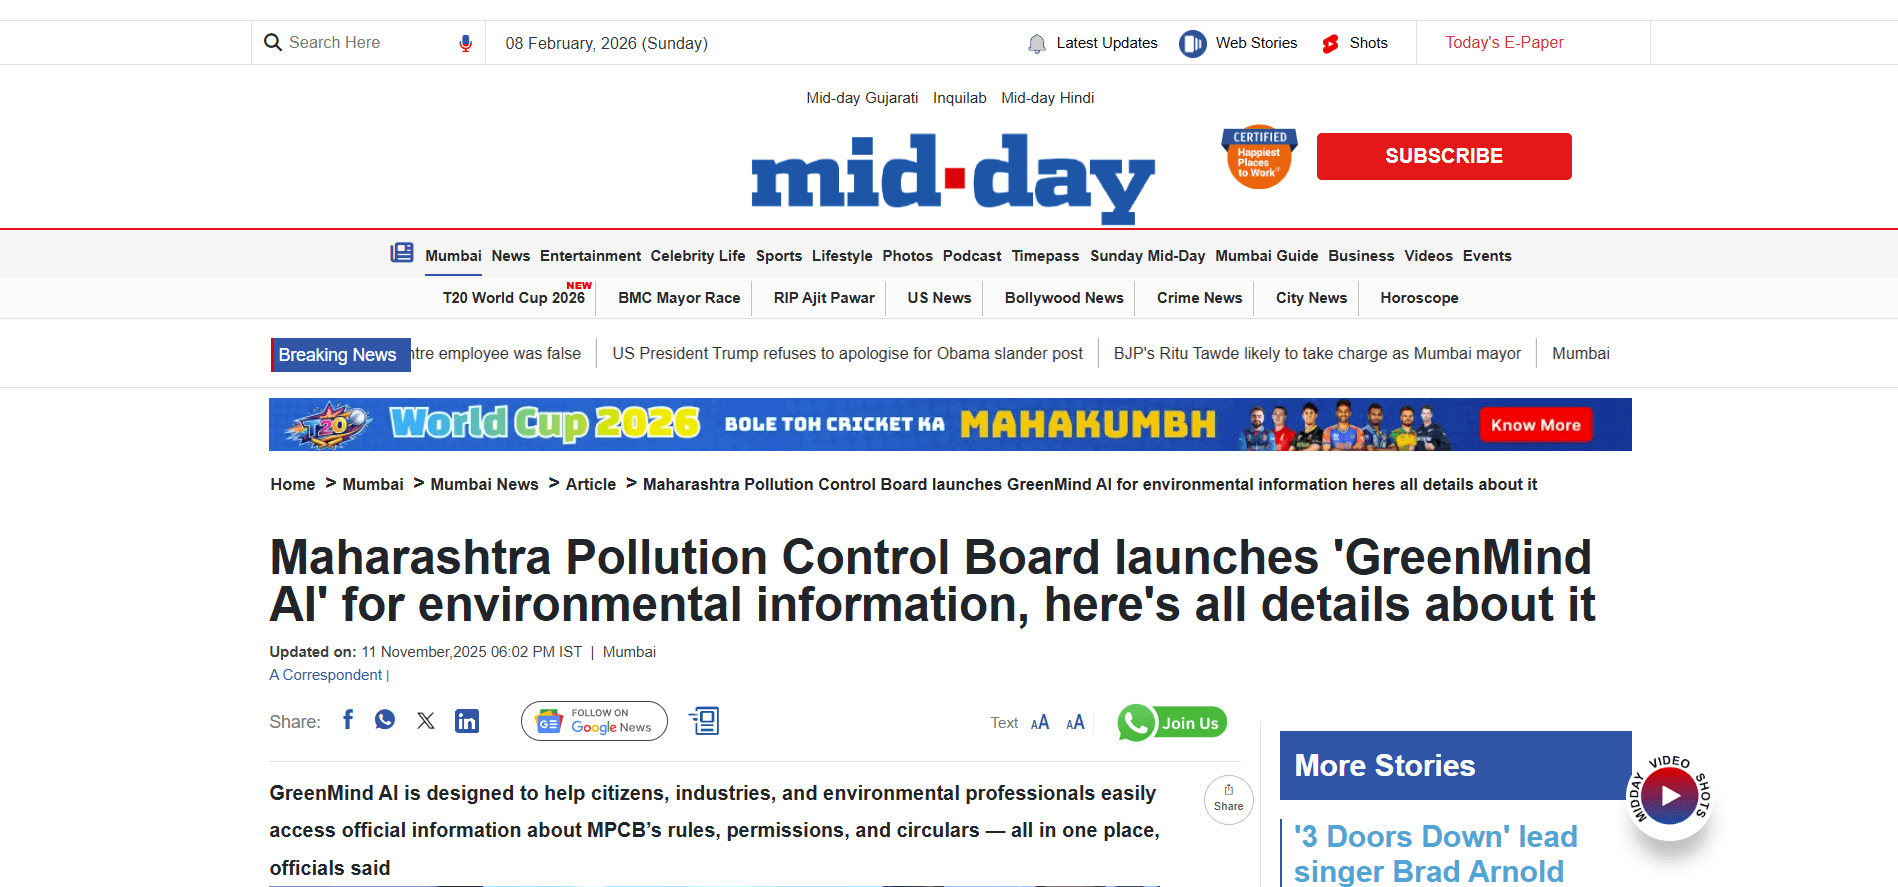1898x887 pixels.
Task: Click the copy article icon
Action: 704,720
